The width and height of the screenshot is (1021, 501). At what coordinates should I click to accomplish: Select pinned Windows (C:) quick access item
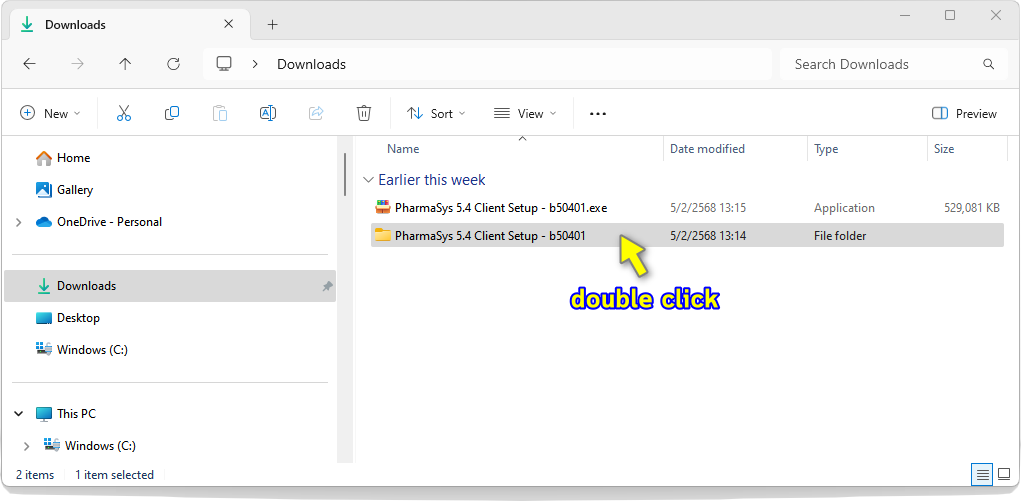(92, 350)
